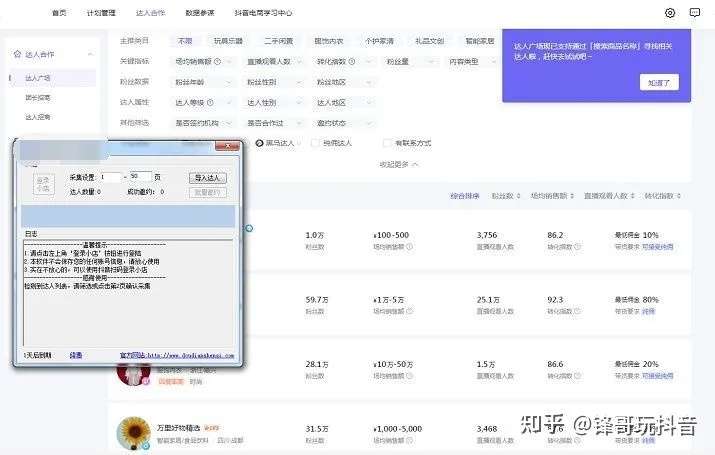Open the message chat icon at top right
Image resolution: width=715 pixels, height=455 pixels.
click(694, 13)
